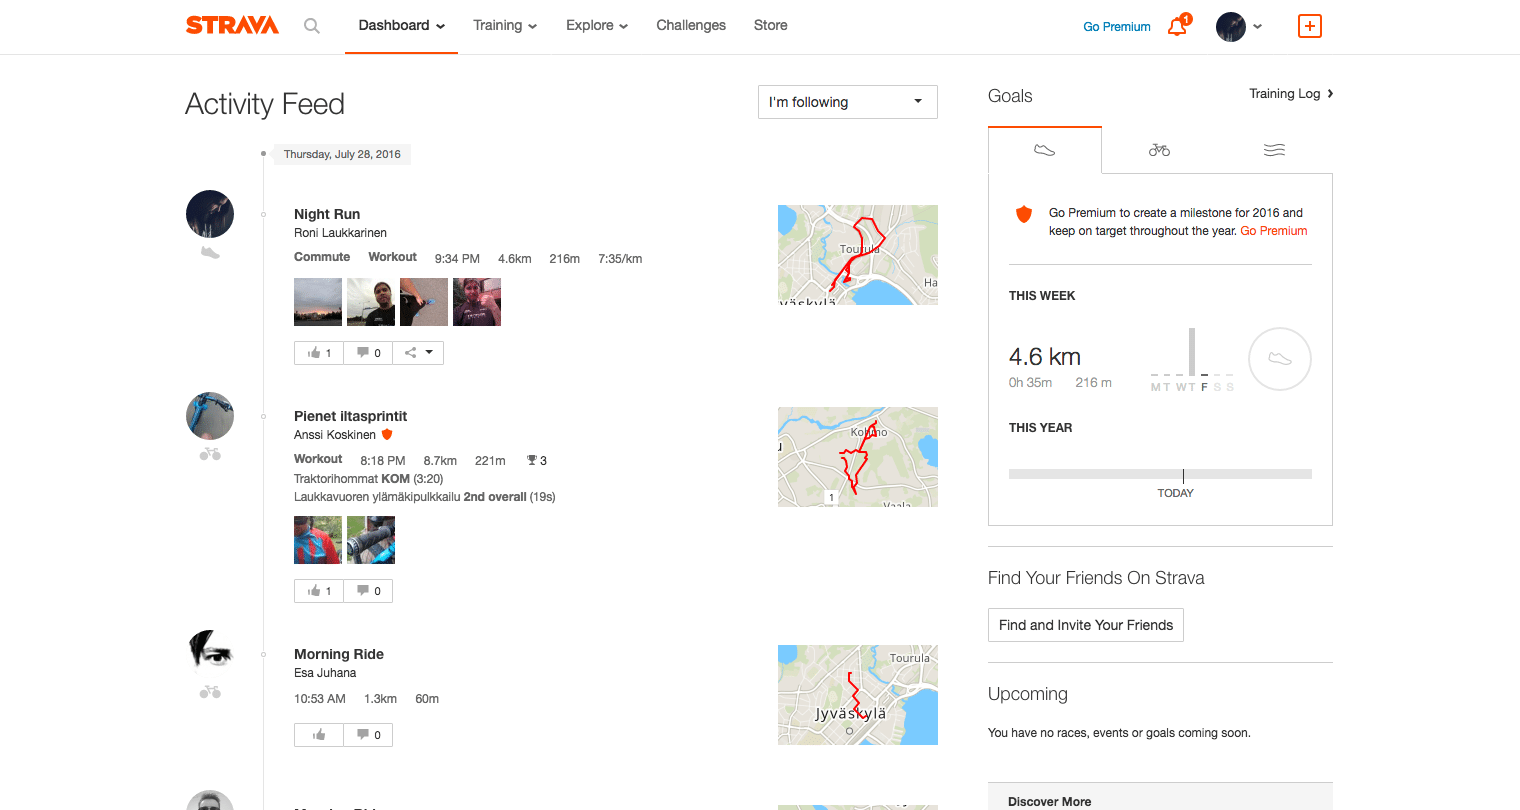Expand the profile menu chevron

[x=1257, y=27]
